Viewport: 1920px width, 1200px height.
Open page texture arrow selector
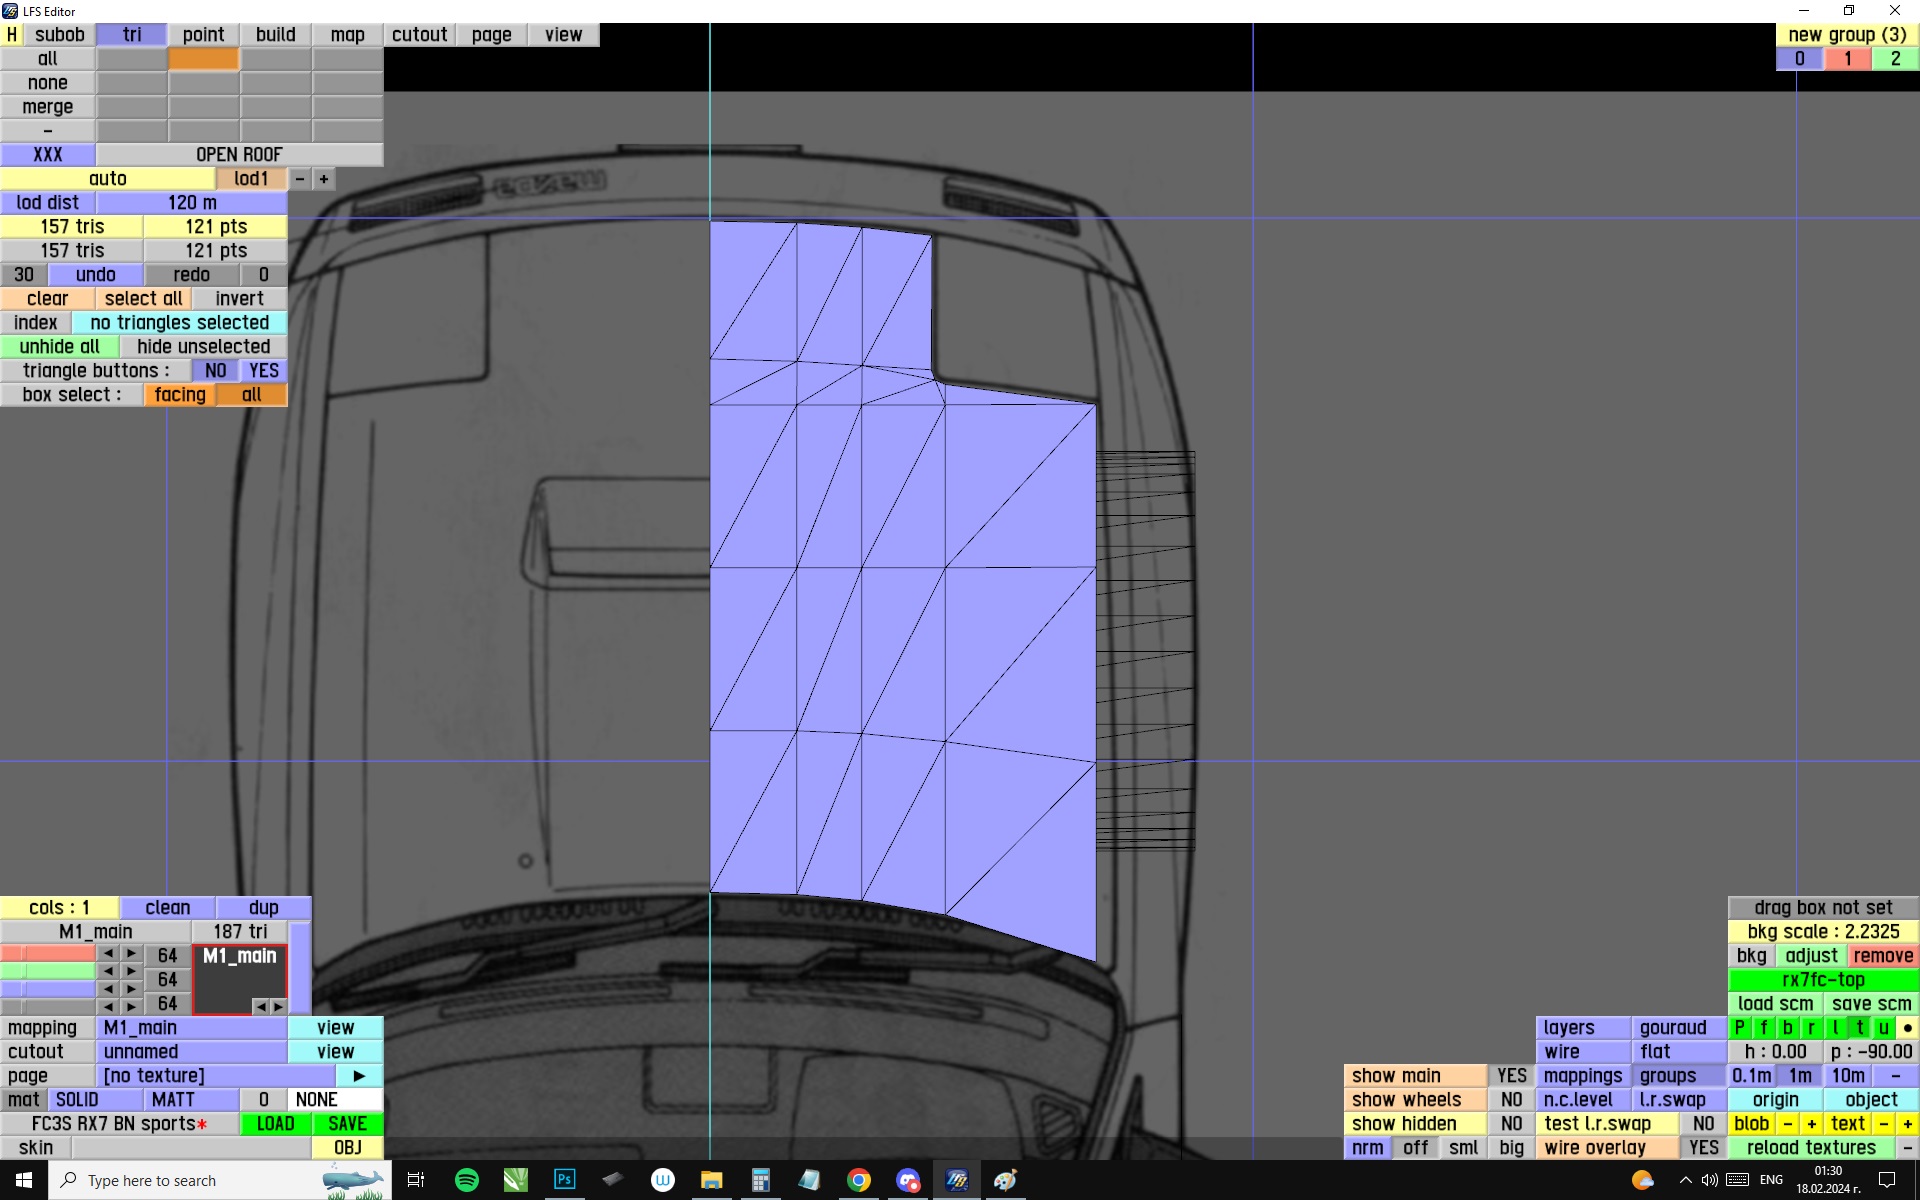click(x=359, y=1076)
